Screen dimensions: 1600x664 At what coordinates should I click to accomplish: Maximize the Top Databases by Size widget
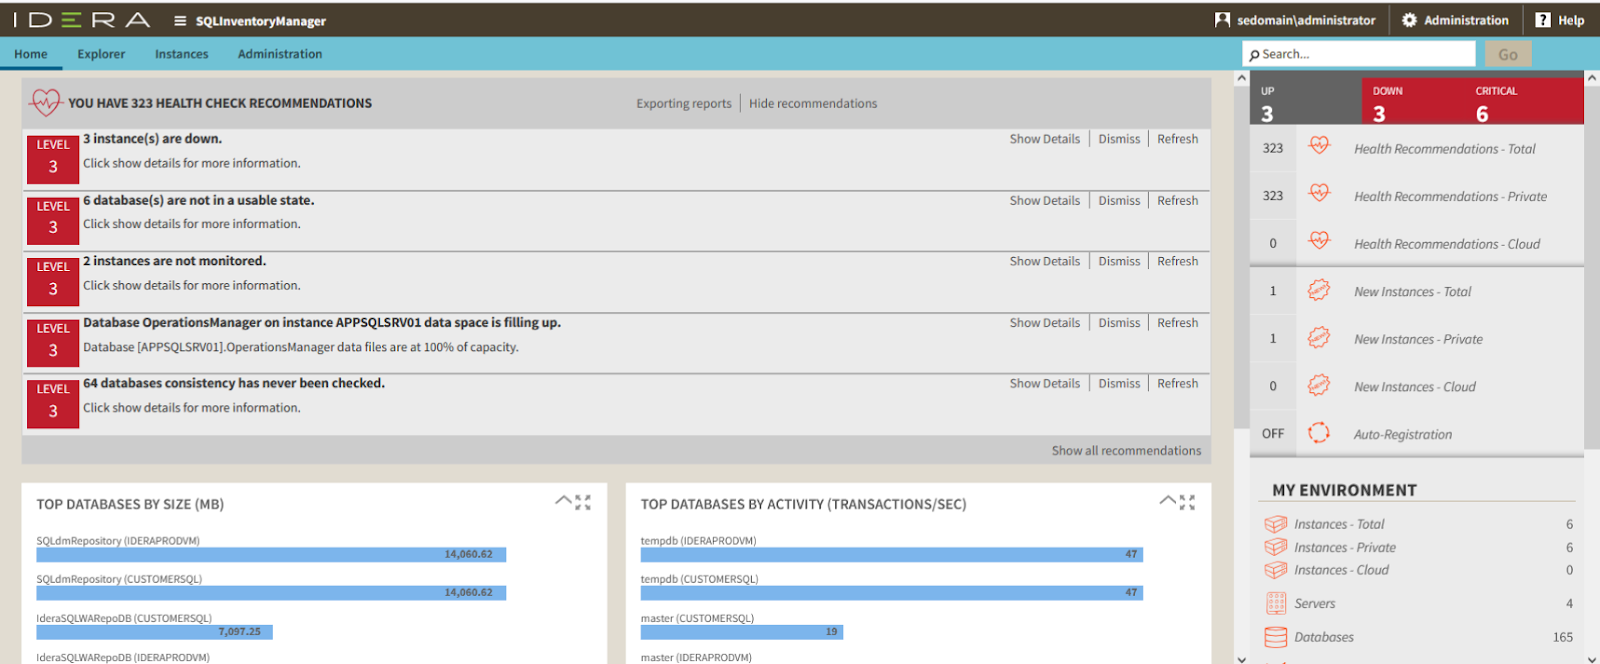[583, 502]
